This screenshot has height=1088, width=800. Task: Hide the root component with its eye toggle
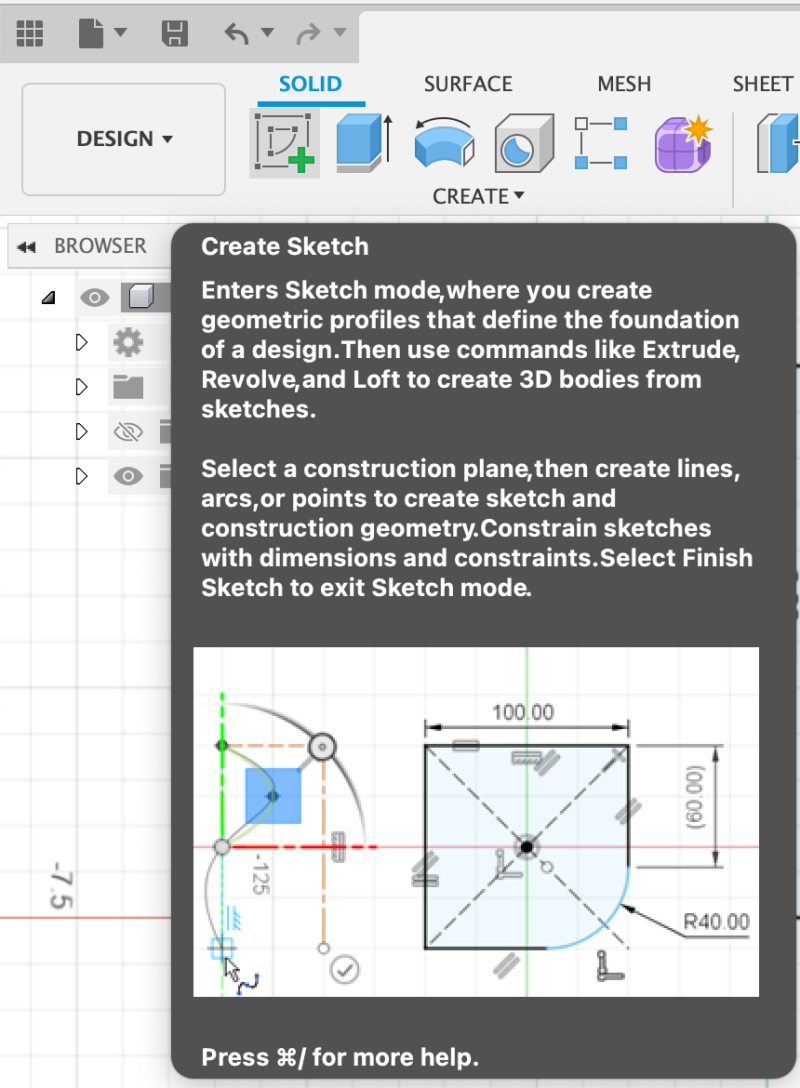point(95,296)
